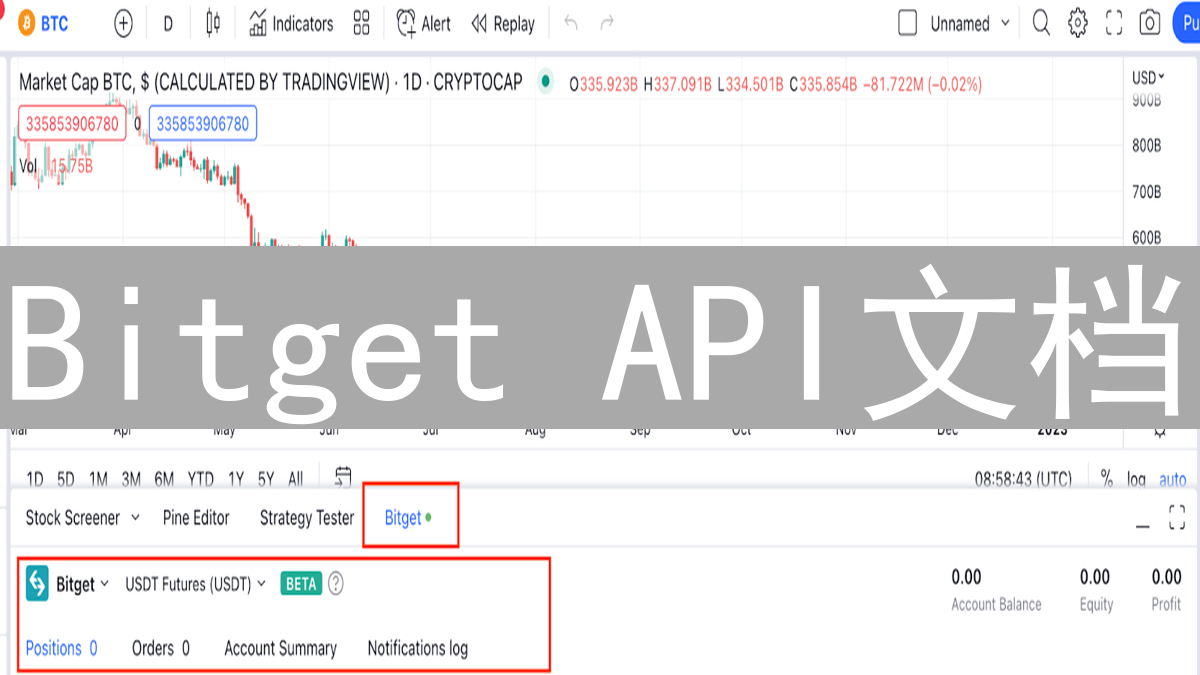Set the range to 1D
This screenshot has height=675, width=1200.
pyautogui.click(x=35, y=479)
